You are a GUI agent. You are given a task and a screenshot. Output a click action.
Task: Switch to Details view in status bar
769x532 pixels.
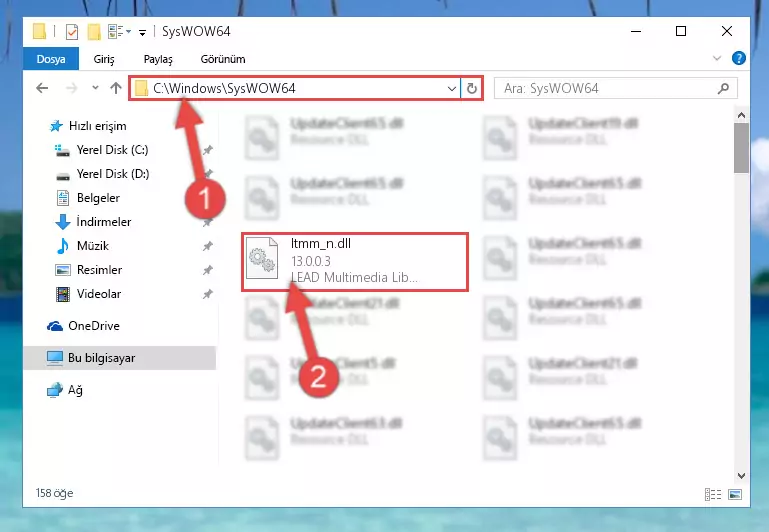(x=713, y=494)
